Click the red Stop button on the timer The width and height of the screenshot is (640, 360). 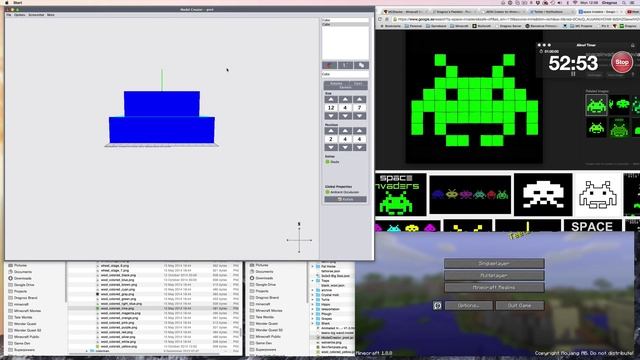[x=622, y=62]
